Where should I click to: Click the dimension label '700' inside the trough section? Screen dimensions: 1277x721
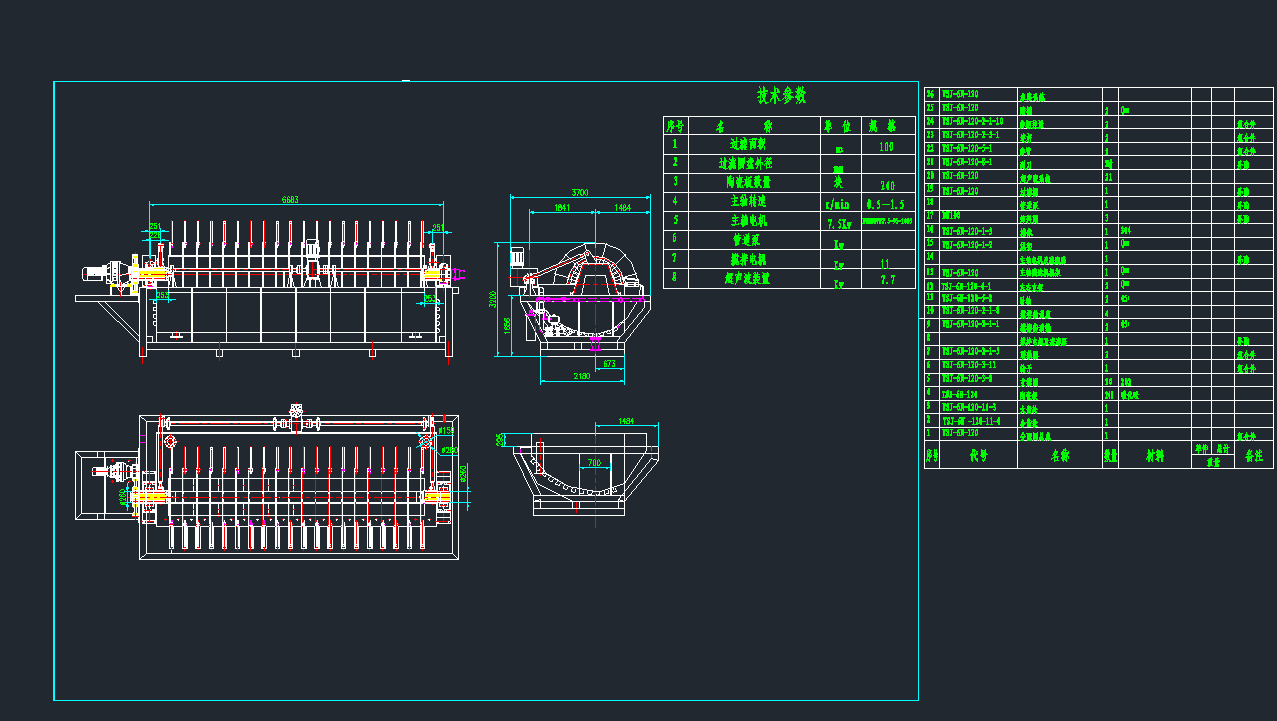point(594,463)
